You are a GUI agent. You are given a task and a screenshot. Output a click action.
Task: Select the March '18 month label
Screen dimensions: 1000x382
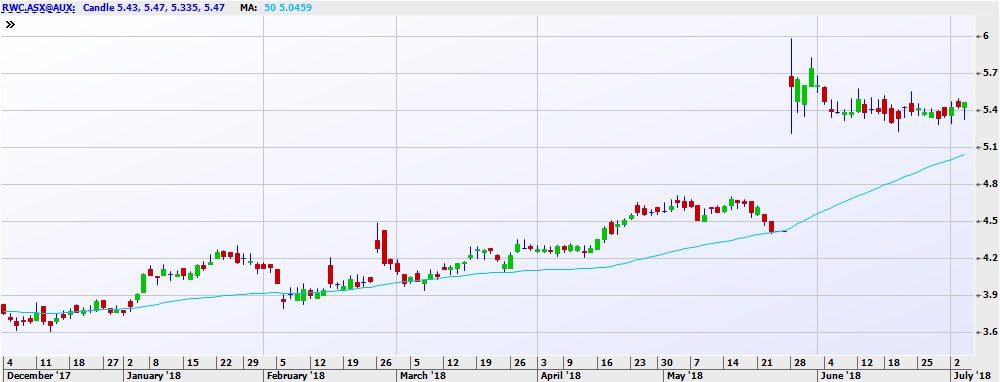point(423,376)
